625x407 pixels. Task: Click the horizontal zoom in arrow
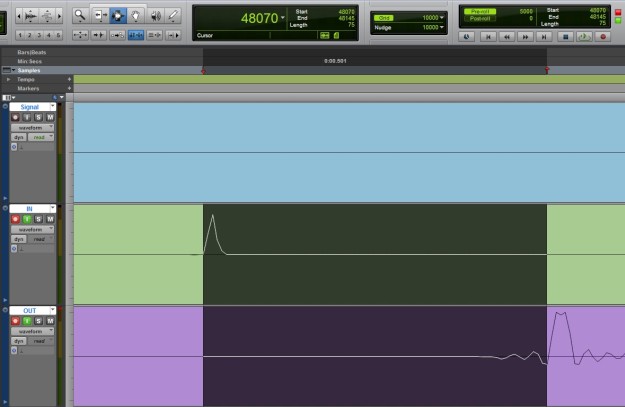(x=59, y=16)
